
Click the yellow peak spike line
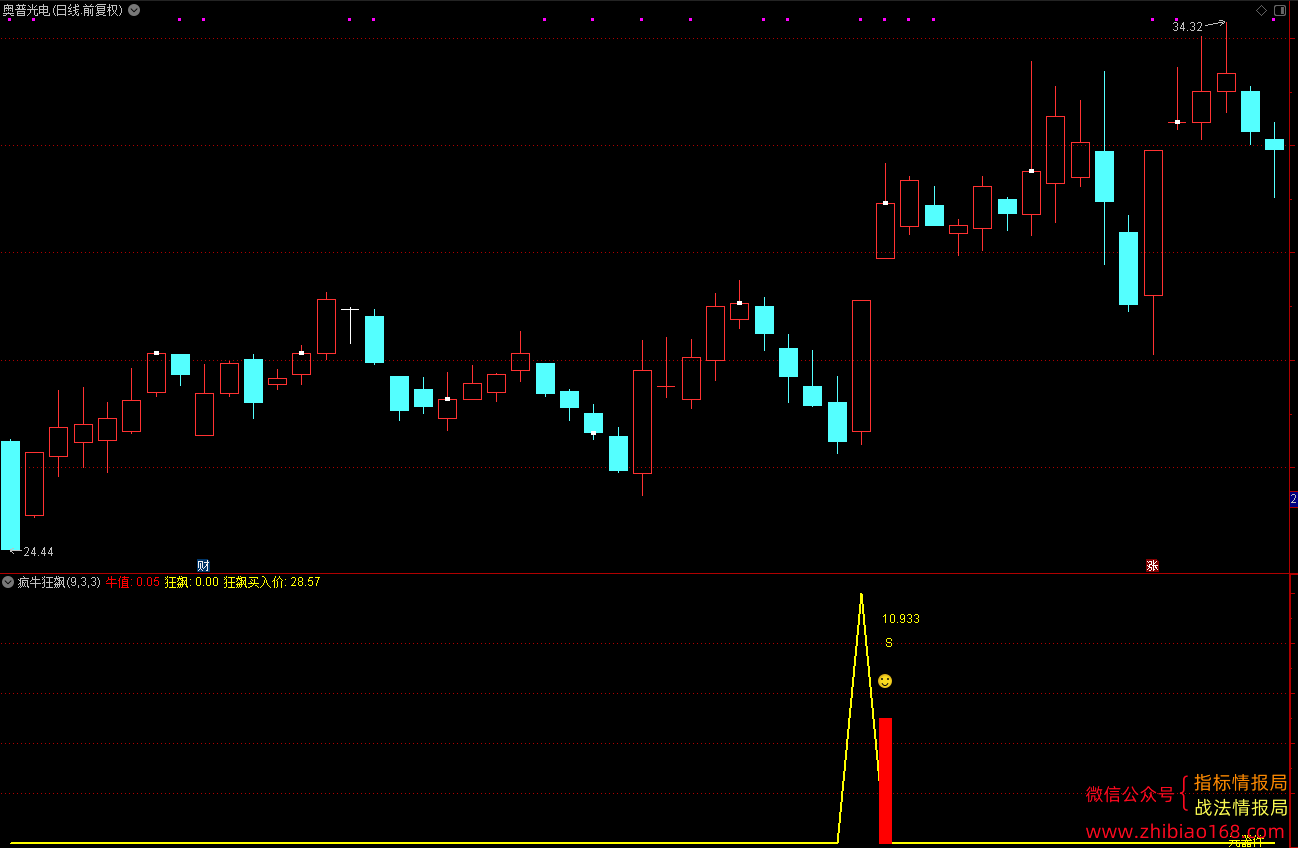pyautogui.click(x=860, y=718)
